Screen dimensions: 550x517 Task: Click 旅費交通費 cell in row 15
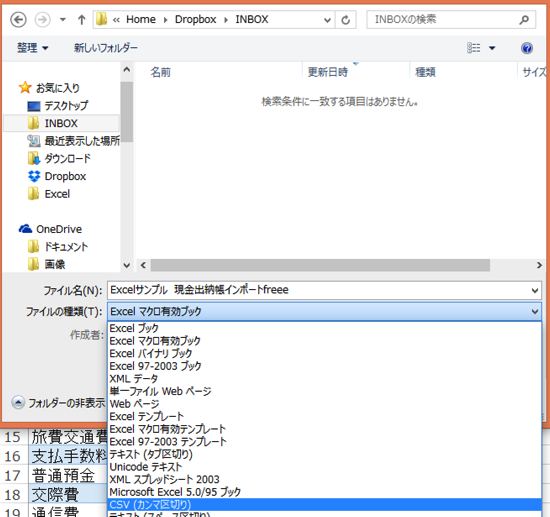pos(68,437)
